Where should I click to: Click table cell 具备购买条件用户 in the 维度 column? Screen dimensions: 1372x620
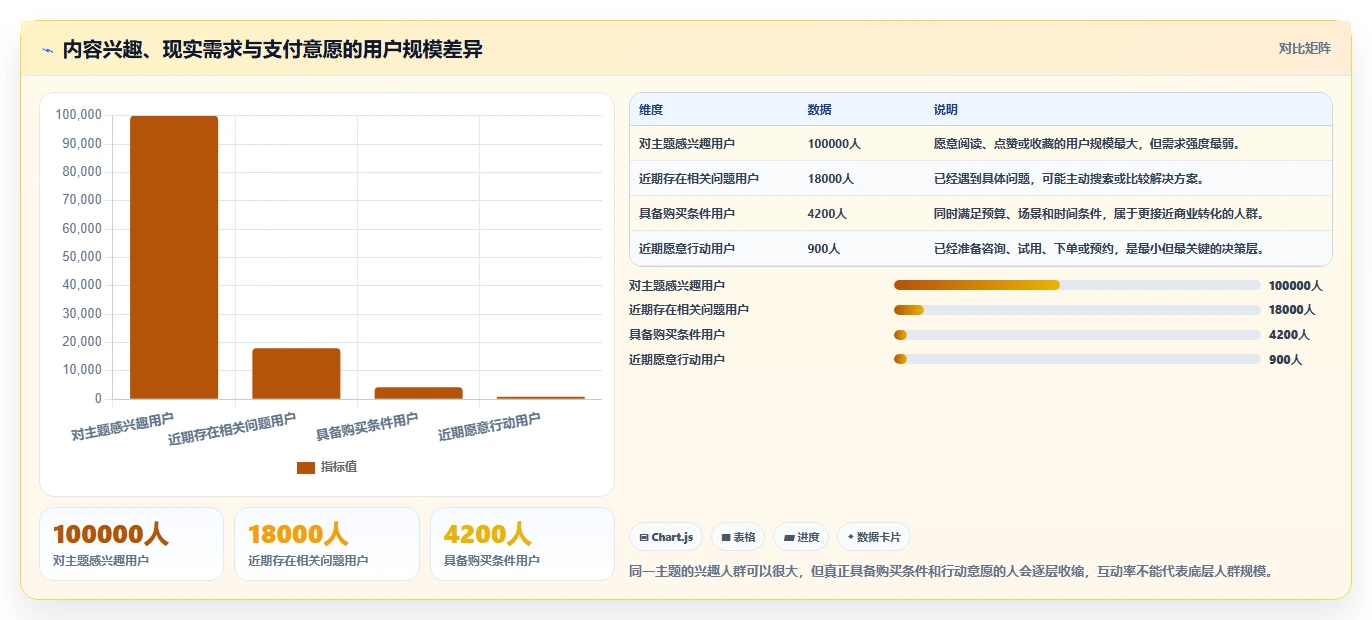(x=687, y=214)
